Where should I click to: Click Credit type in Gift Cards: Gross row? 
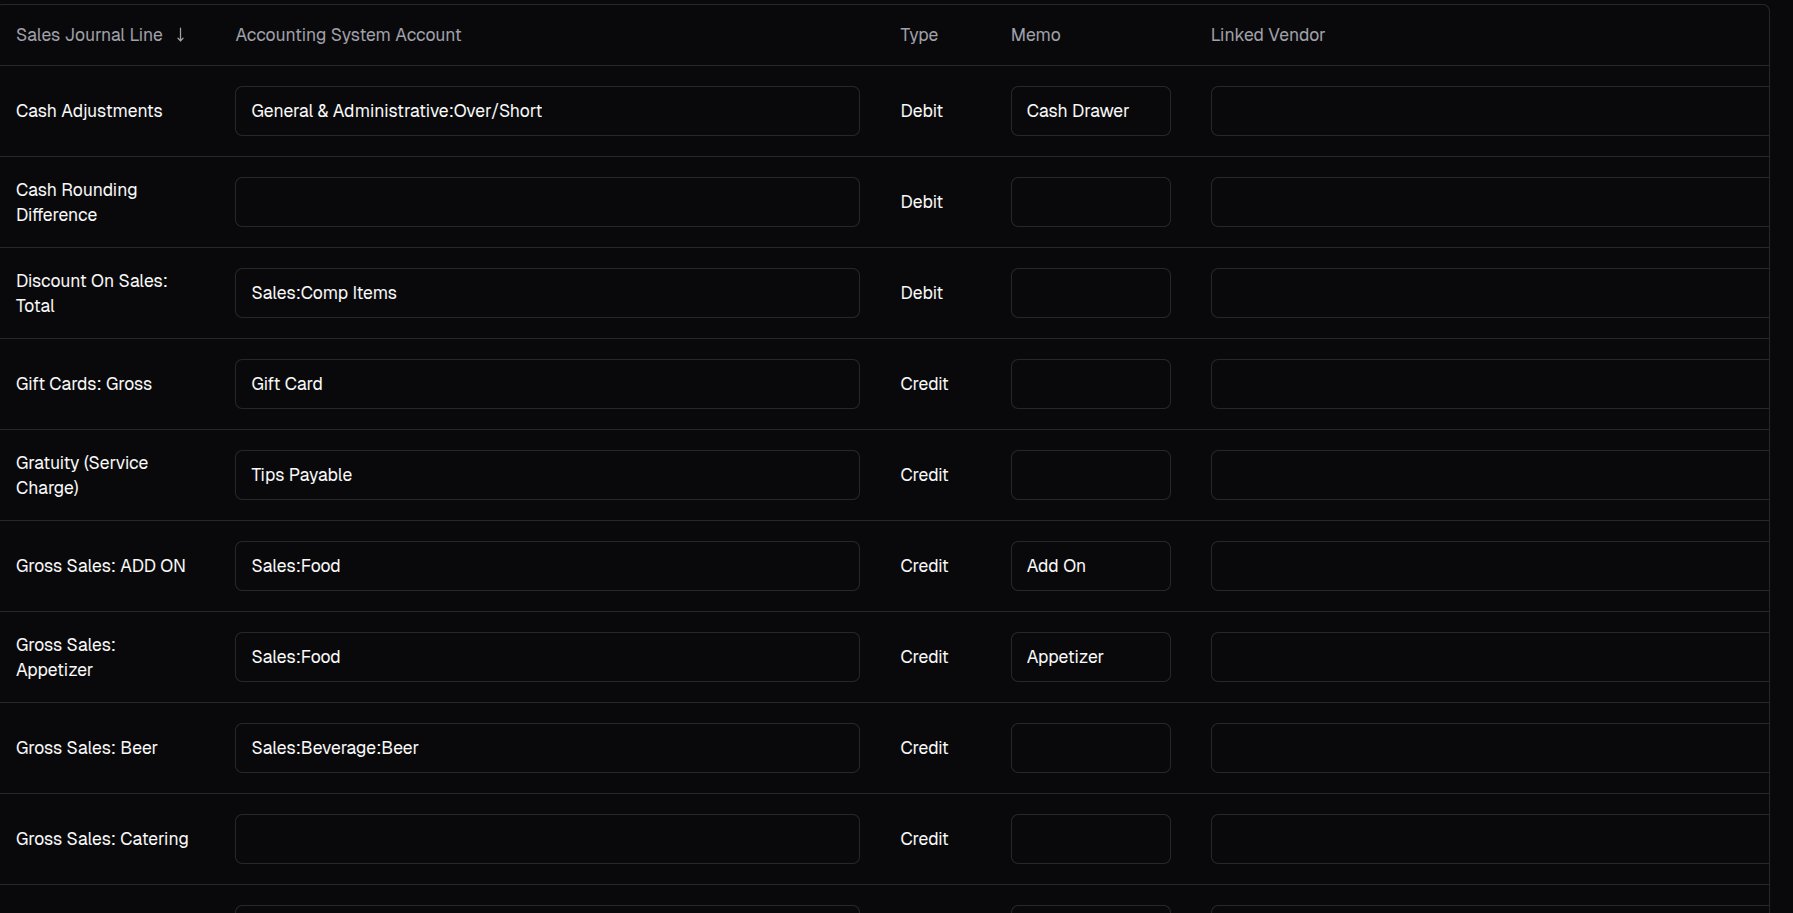(x=924, y=384)
